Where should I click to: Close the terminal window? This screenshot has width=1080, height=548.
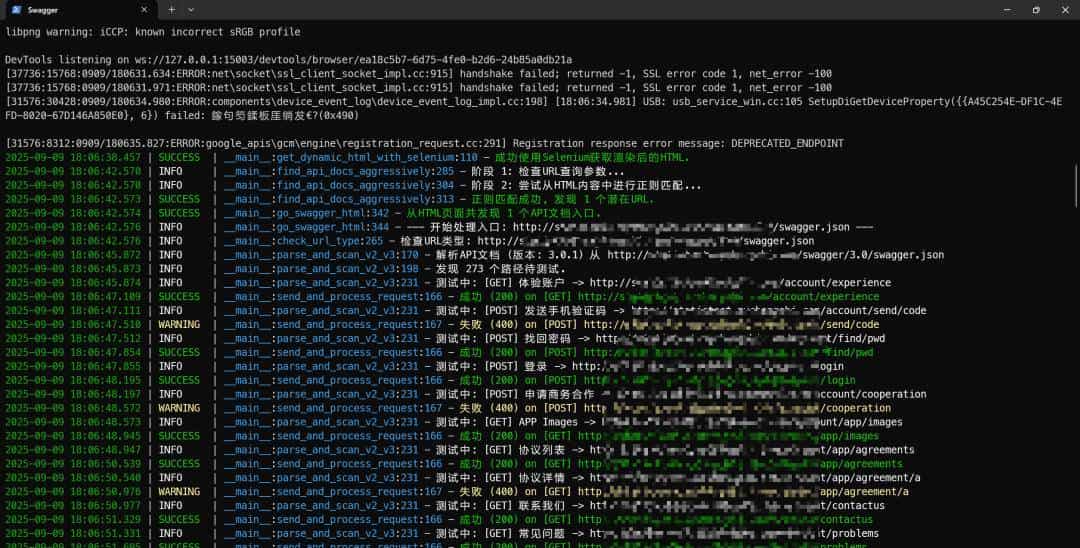click(1063, 9)
